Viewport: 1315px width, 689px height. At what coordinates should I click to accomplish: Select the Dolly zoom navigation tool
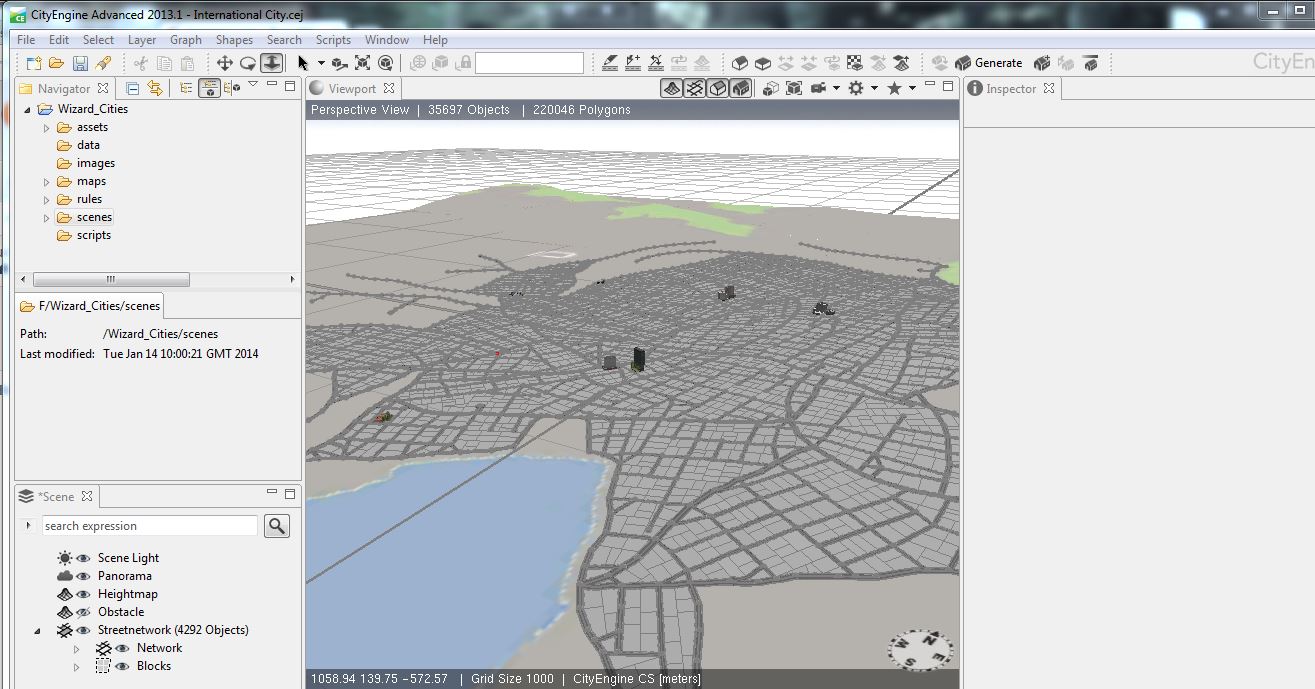click(271, 63)
